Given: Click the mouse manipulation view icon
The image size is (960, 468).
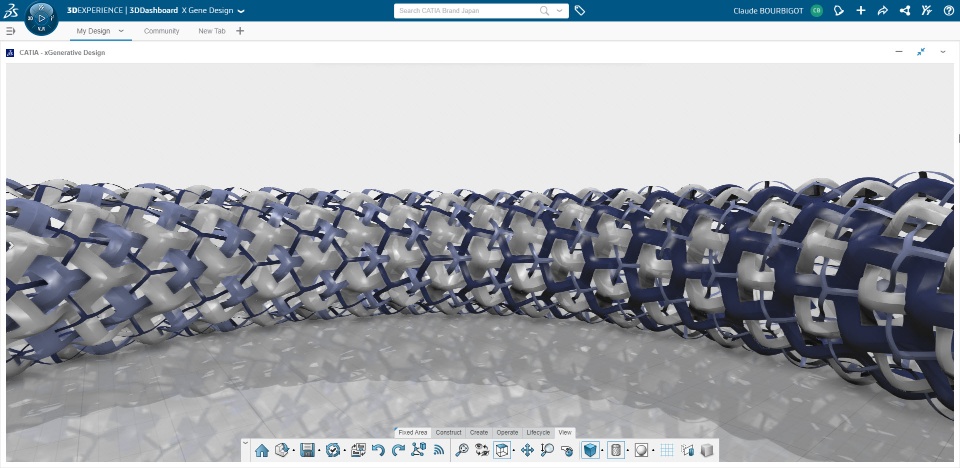Looking at the screenshot, I should pyautogui.click(x=687, y=450).
